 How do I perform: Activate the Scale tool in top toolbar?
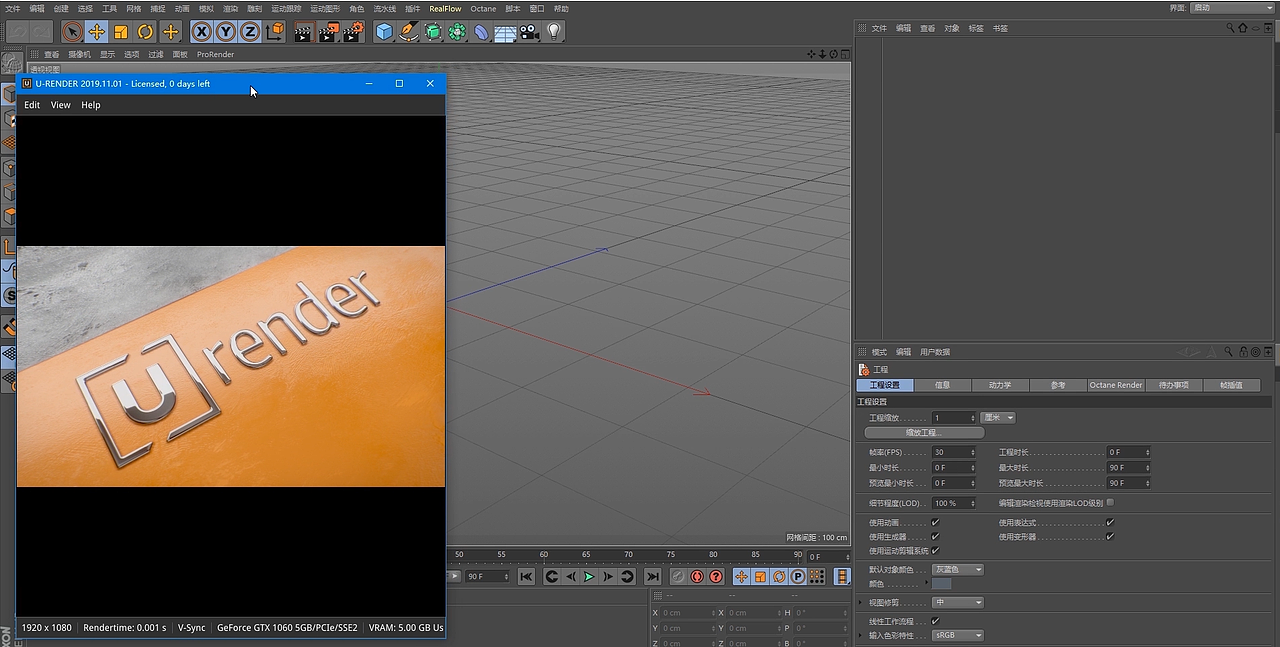coord(121,32)
